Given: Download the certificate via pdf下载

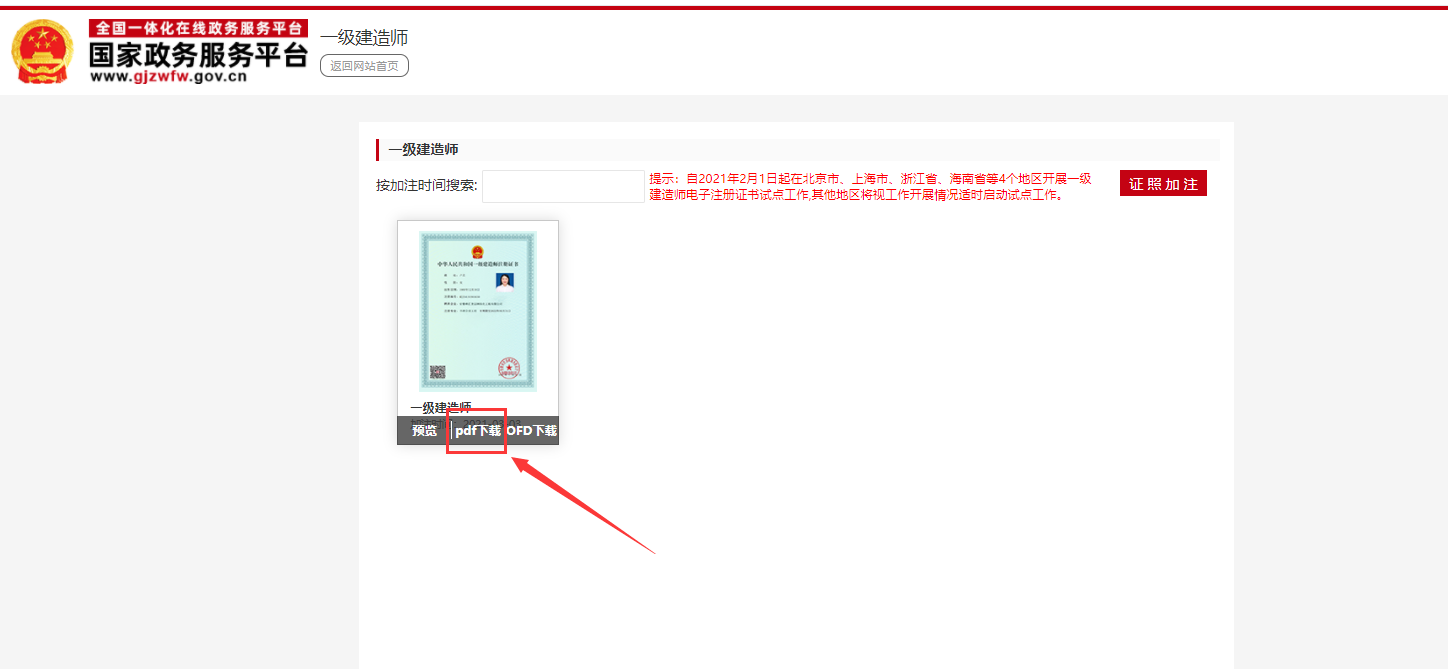Looking at the screenshot, I should 477,430.
